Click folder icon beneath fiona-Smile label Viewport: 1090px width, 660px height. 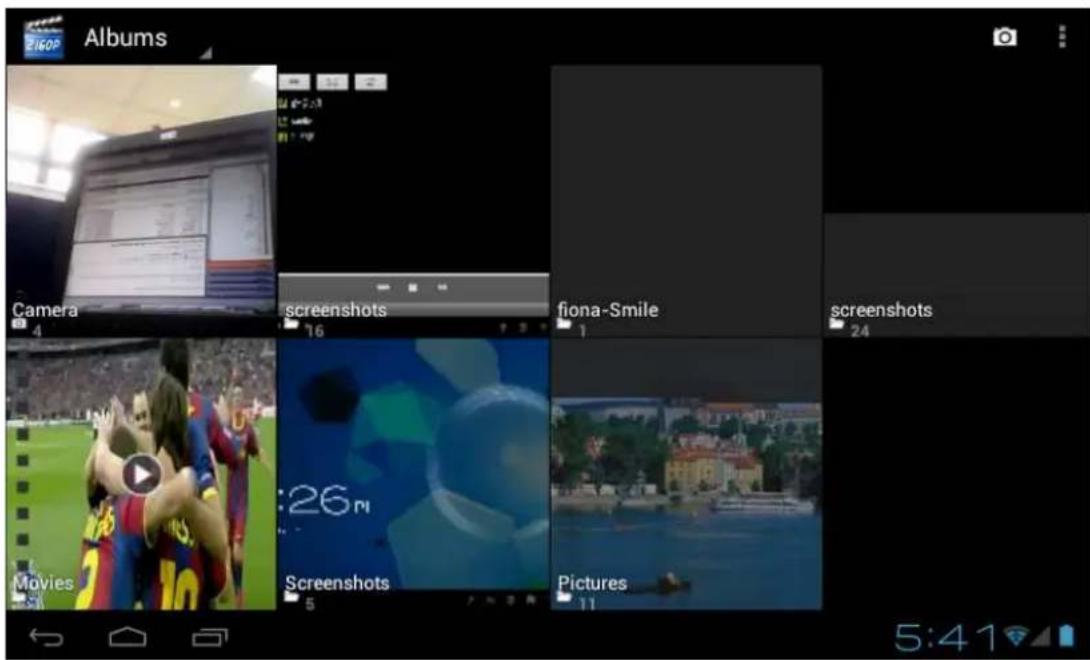pyautogui.click(x=564, y=325)
